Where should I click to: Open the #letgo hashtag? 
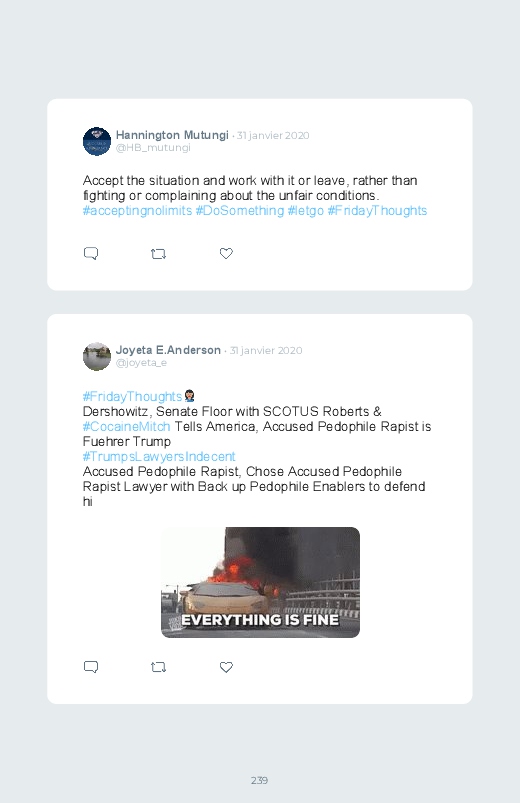pyautogui.click(x=306, y=210)
